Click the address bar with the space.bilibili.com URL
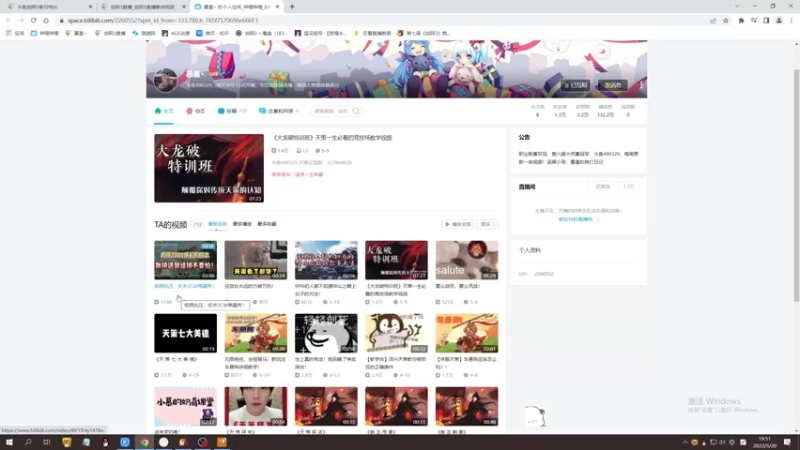The image size is (800, 450). click(383, 20)
